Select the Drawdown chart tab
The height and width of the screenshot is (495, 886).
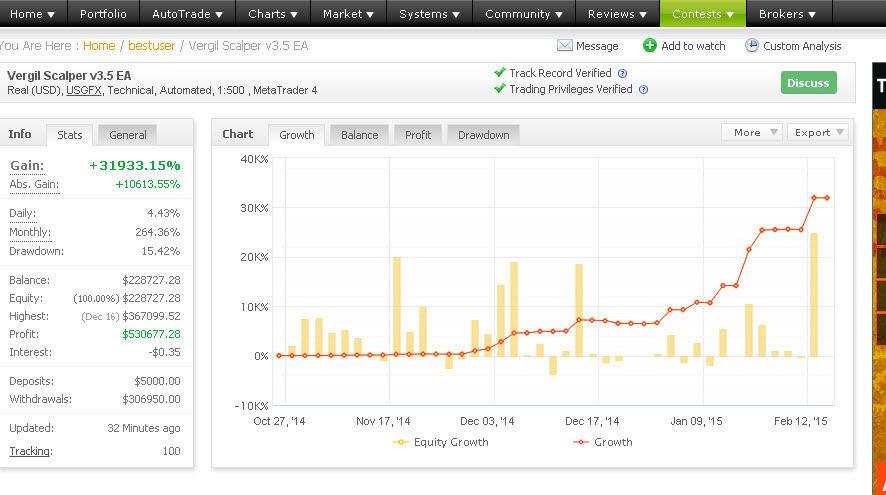coord(484,134)
